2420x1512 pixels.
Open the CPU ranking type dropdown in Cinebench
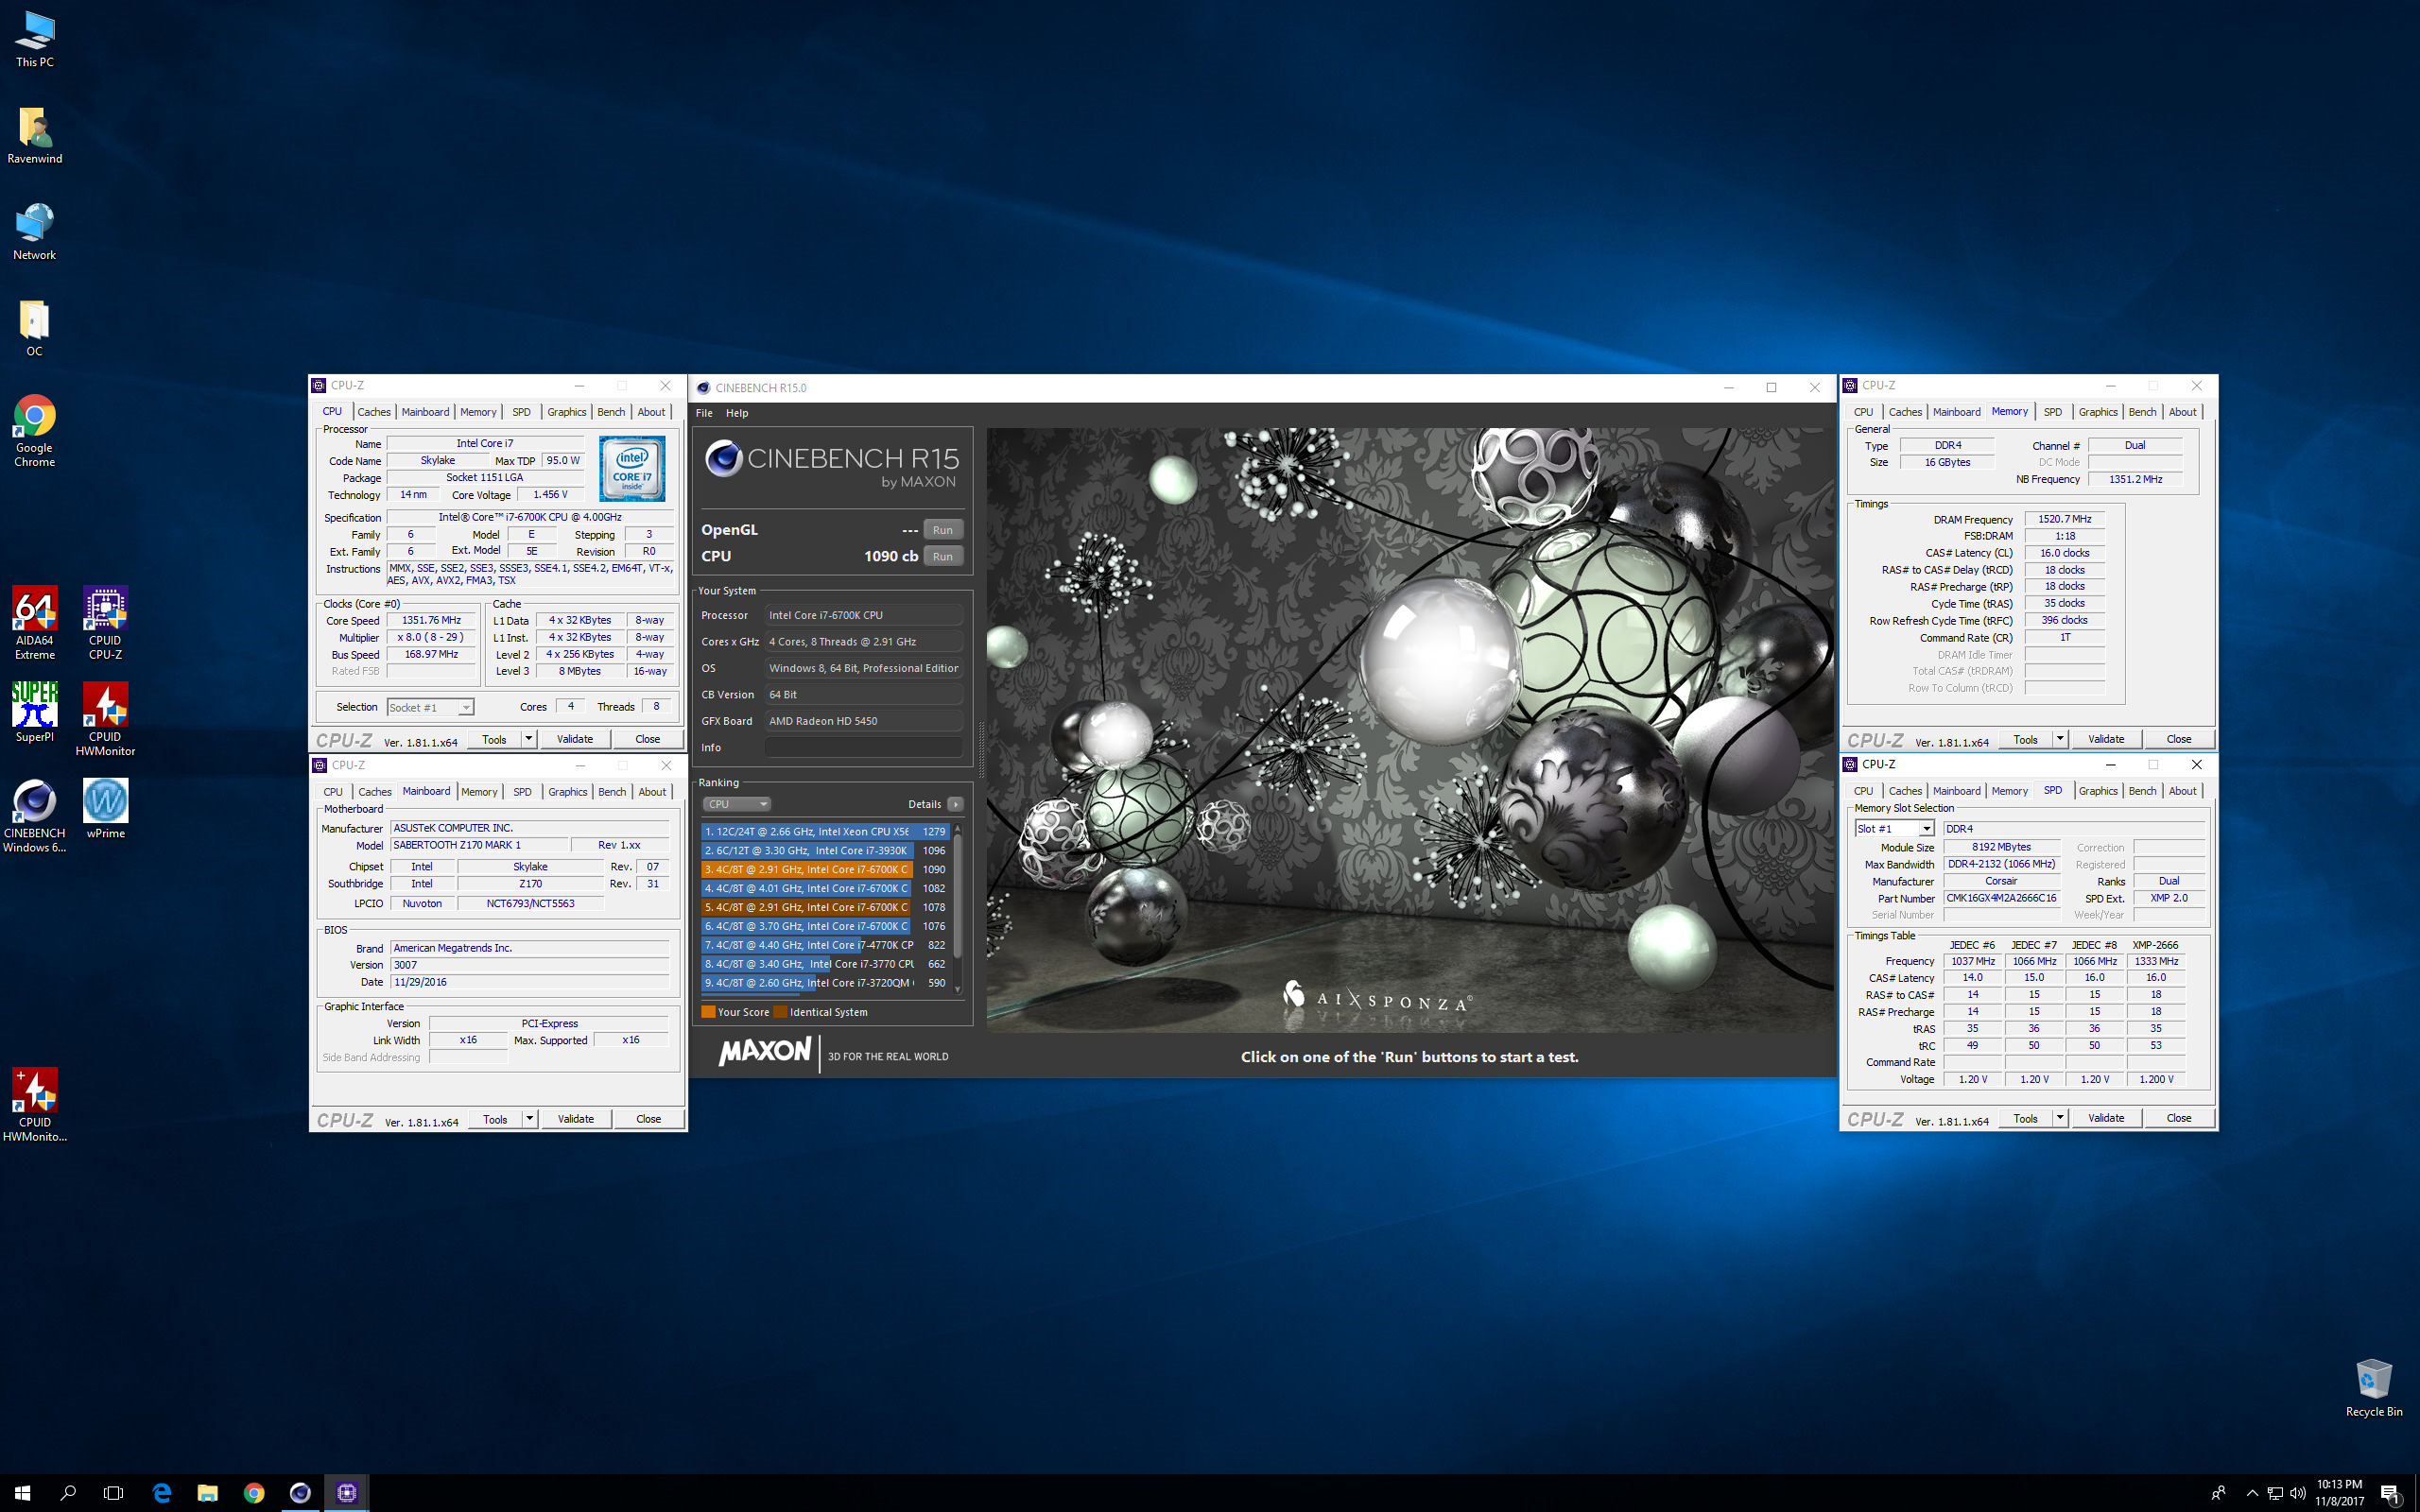pos(737,804)
